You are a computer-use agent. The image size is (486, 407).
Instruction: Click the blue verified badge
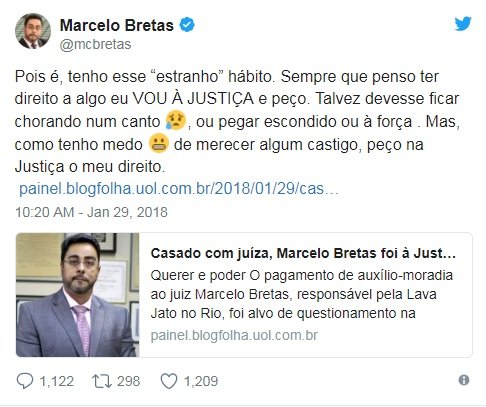[x=187, y=25]
